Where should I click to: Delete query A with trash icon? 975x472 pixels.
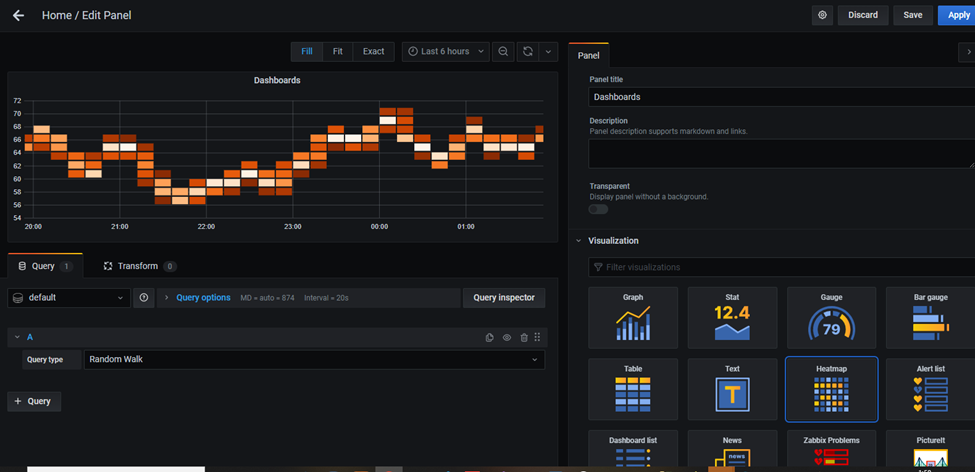[x=524, y=338]
